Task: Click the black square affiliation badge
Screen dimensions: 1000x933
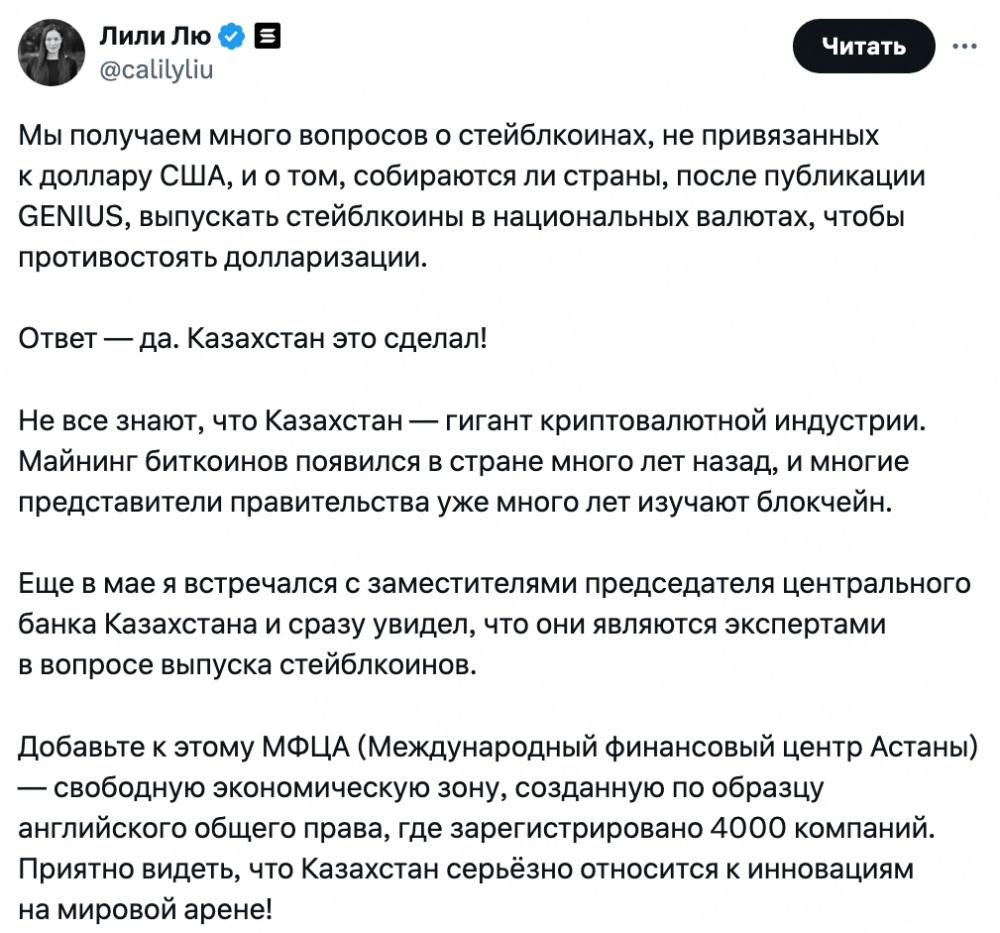Action: coord(266,38)
